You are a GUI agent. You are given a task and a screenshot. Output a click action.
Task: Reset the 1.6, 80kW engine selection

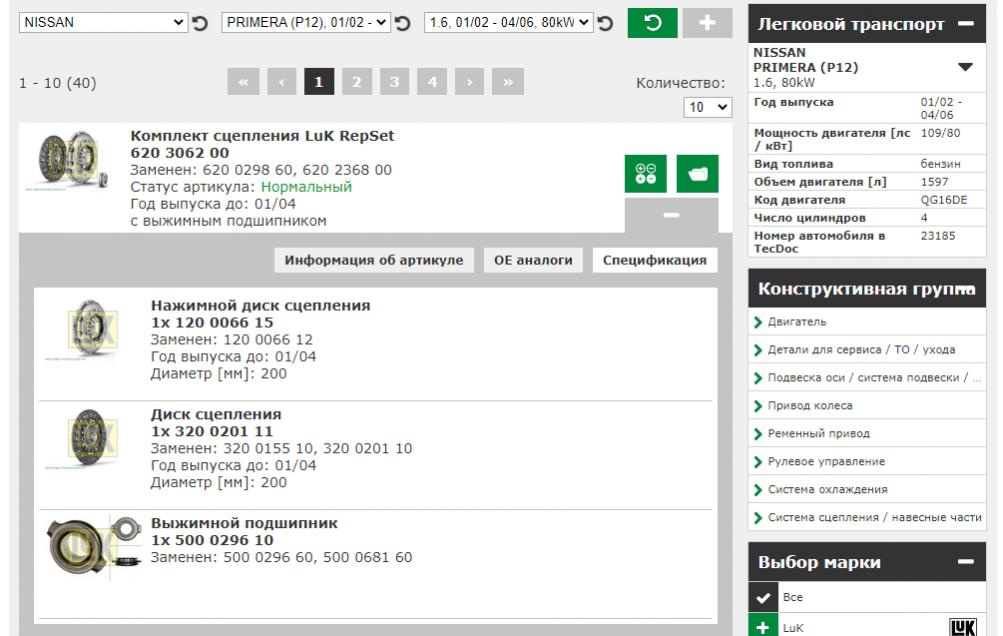(604, 24)
